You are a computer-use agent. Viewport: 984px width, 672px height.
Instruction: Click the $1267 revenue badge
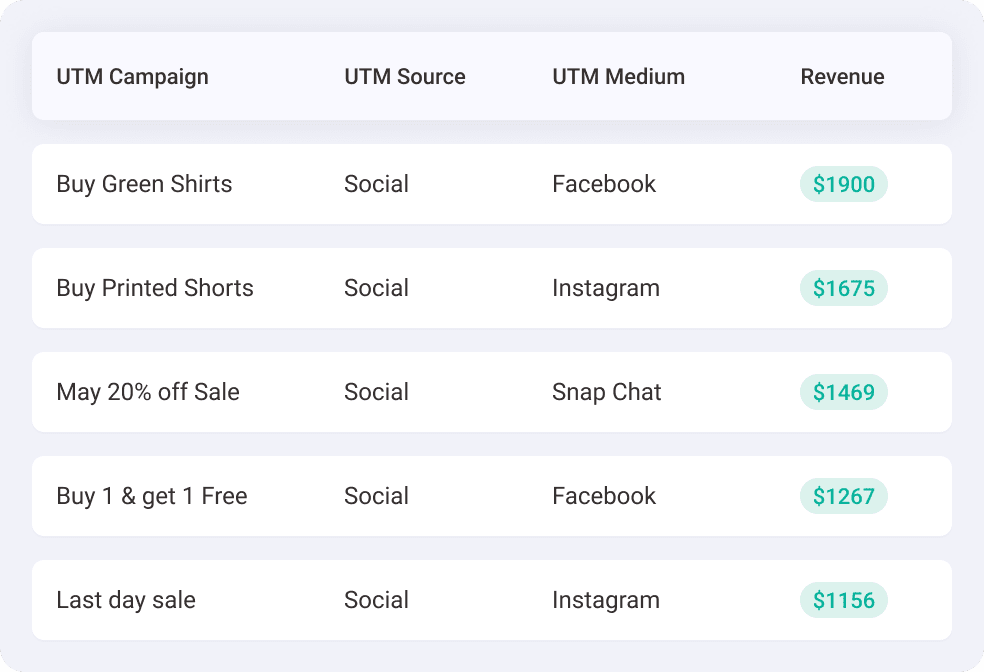point(843,496)
